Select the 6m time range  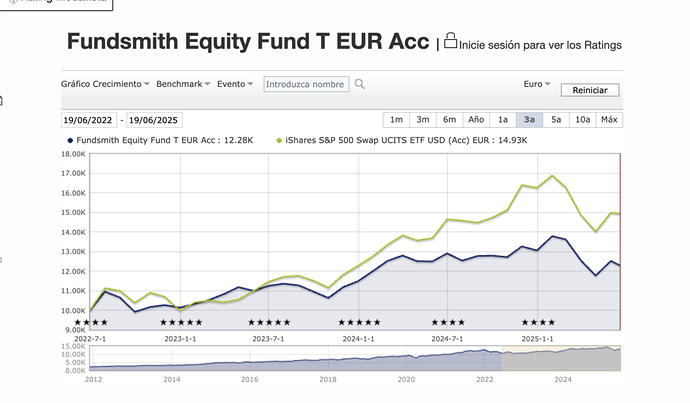[449, 120]
